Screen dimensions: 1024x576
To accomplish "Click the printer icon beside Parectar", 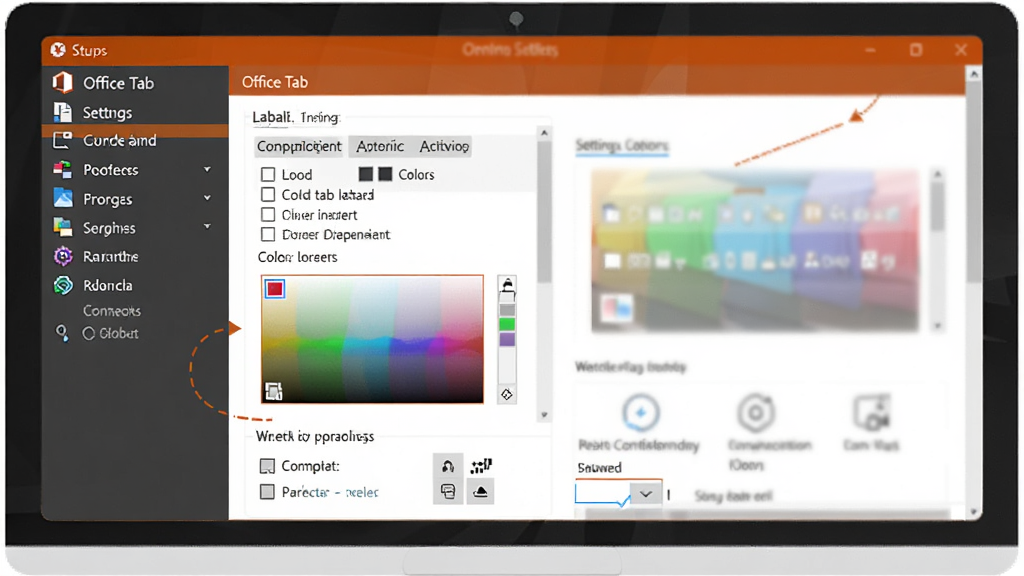I will pos(448,492).
